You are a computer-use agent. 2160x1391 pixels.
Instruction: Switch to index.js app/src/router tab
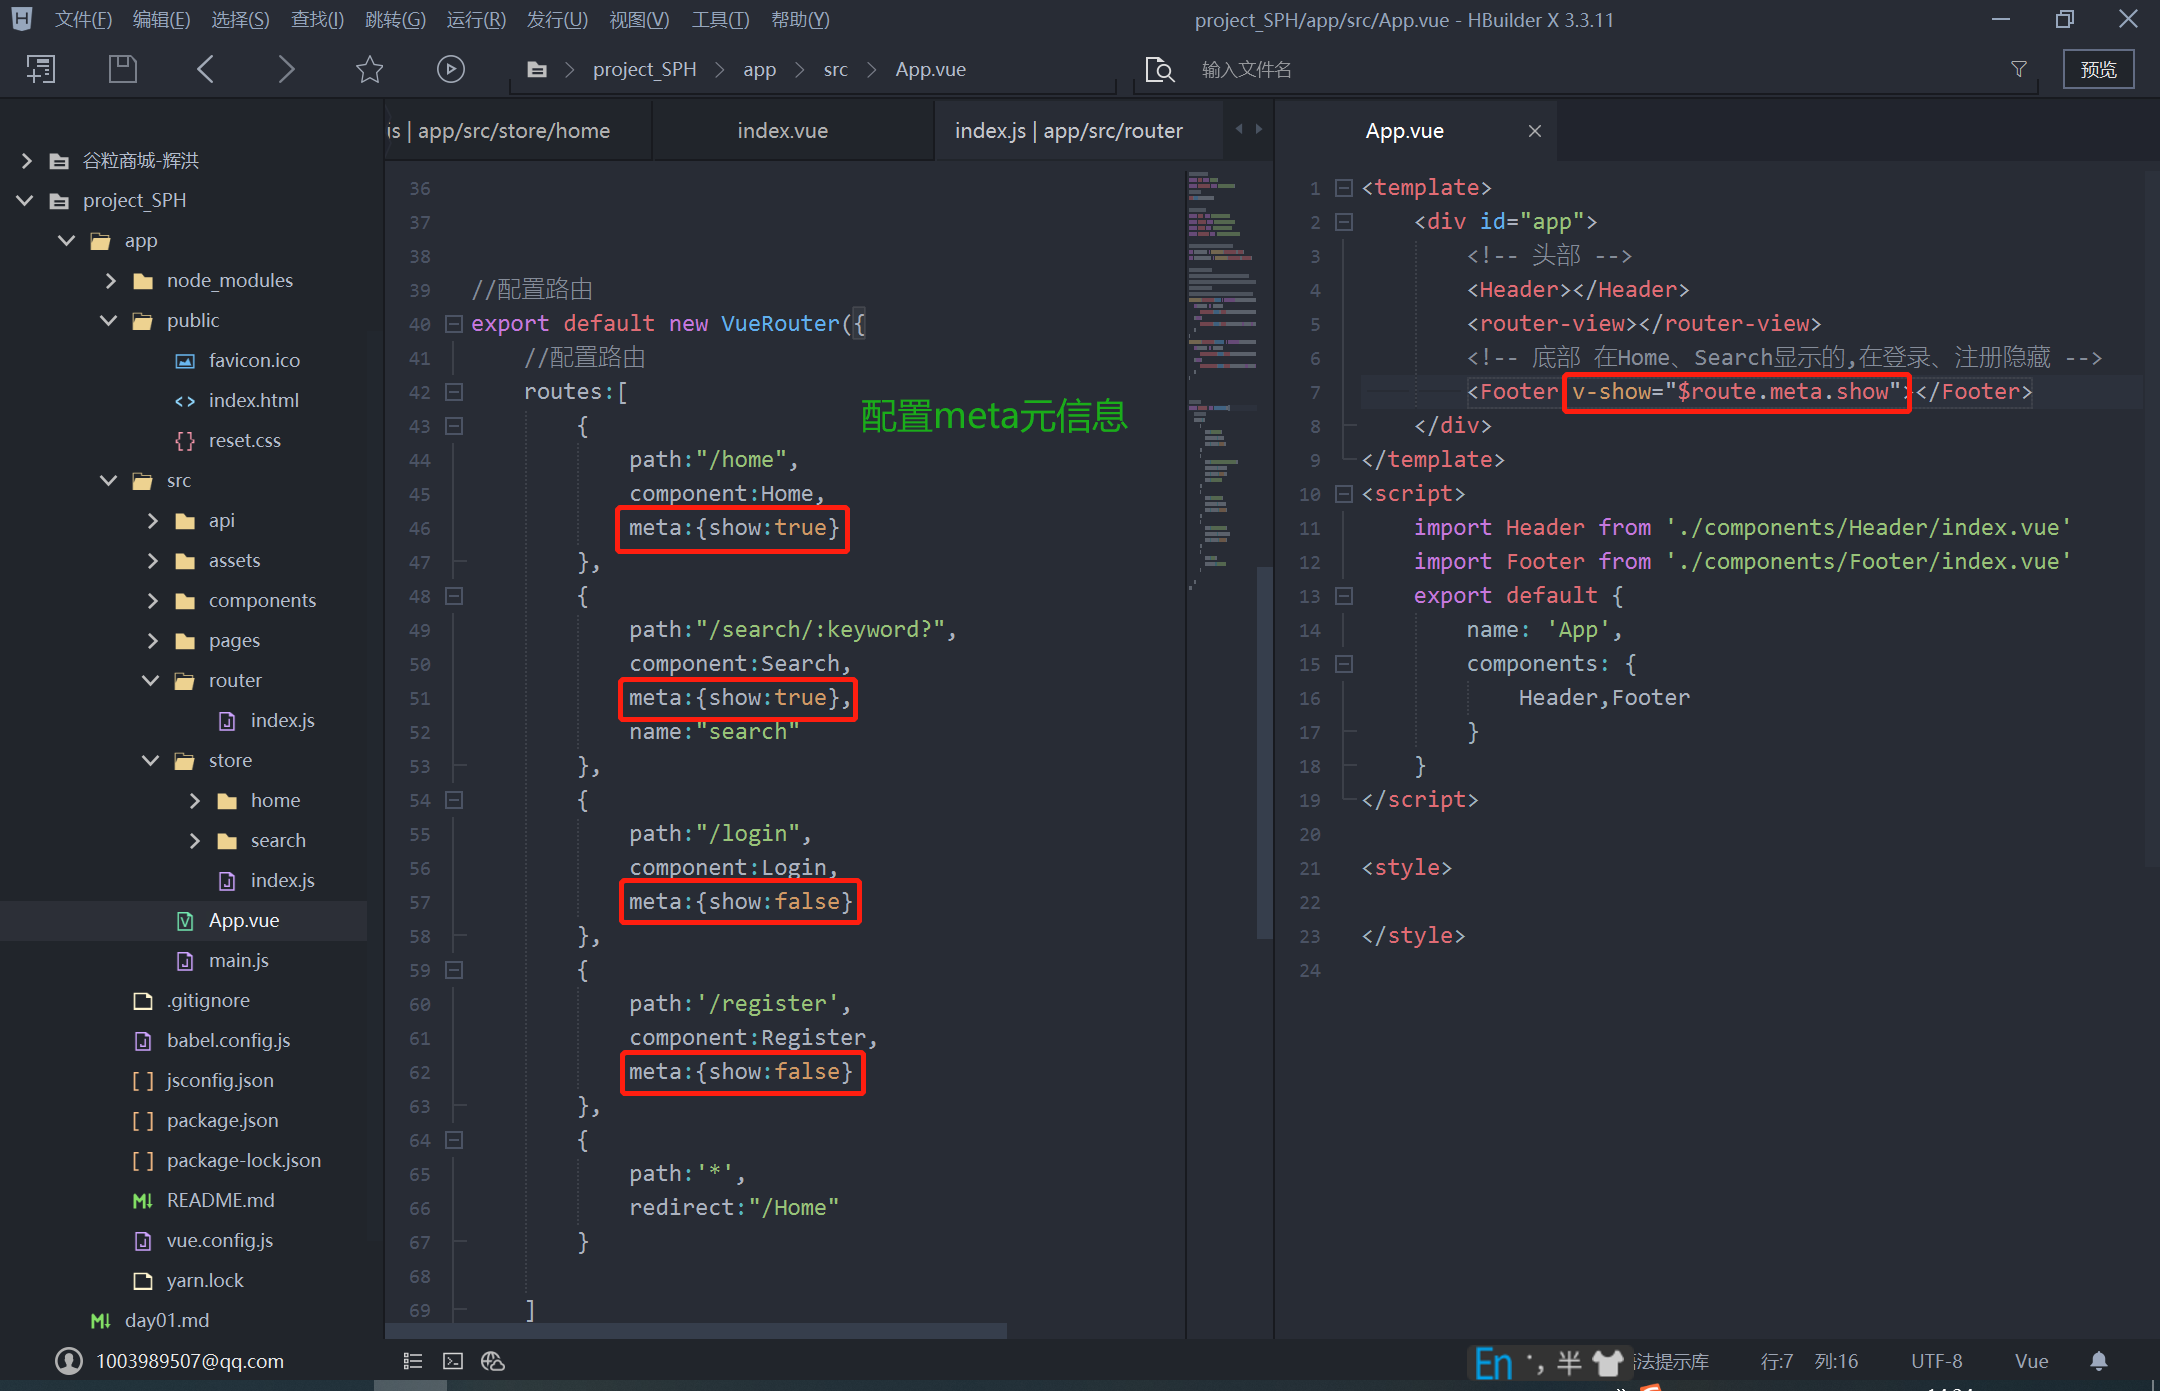point(1069,131)
